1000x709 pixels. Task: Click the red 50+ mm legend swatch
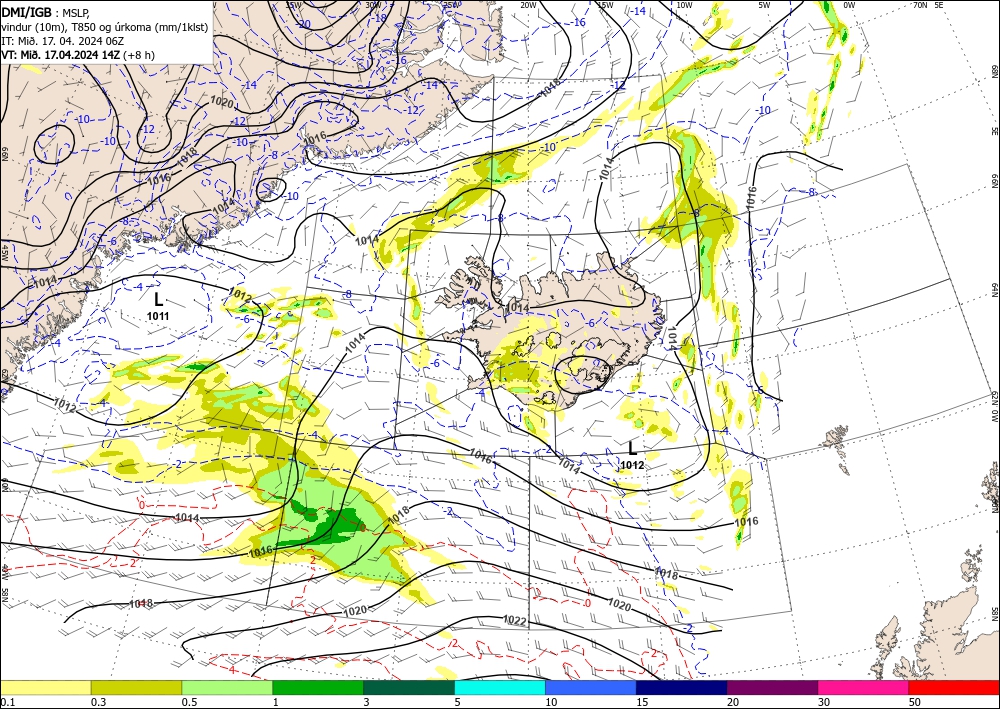[x=954, y=687]
